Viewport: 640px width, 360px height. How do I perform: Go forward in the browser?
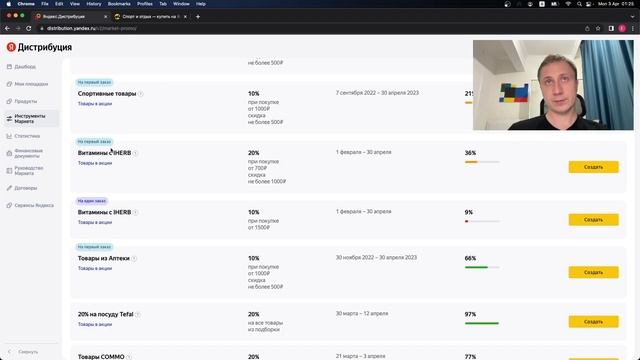pos(18,28)
